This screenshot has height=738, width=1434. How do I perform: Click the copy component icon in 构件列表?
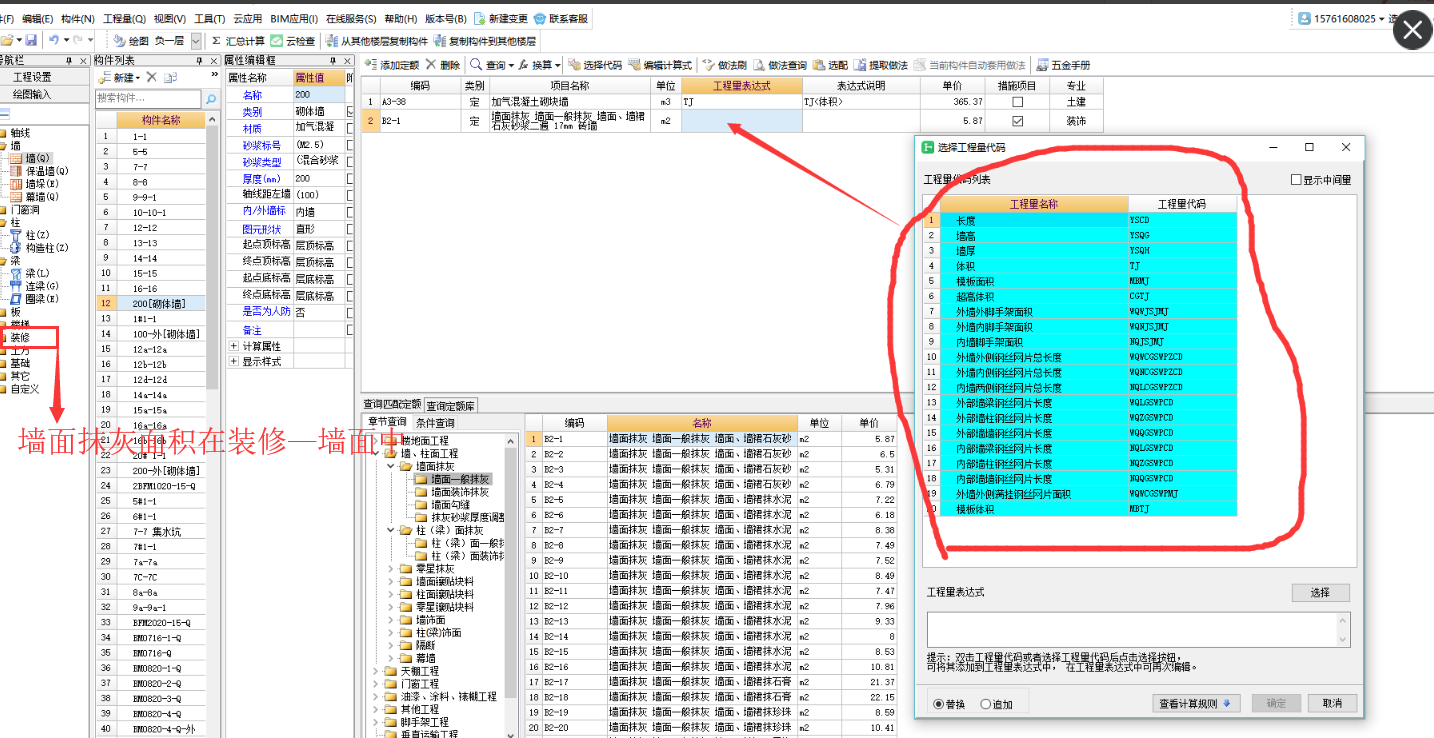tap(170, 77)
